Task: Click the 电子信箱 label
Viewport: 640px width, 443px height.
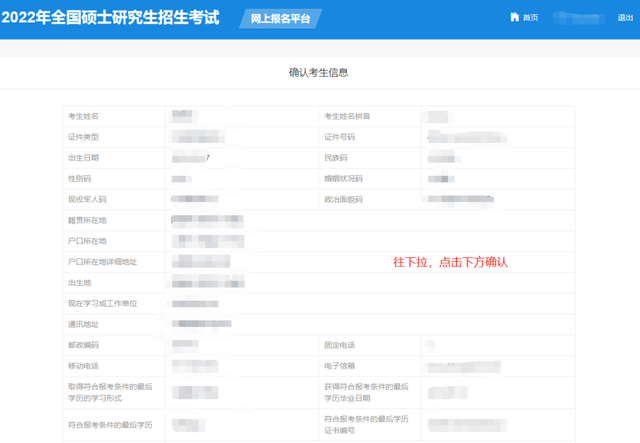Action: click(x=340, y=366)
